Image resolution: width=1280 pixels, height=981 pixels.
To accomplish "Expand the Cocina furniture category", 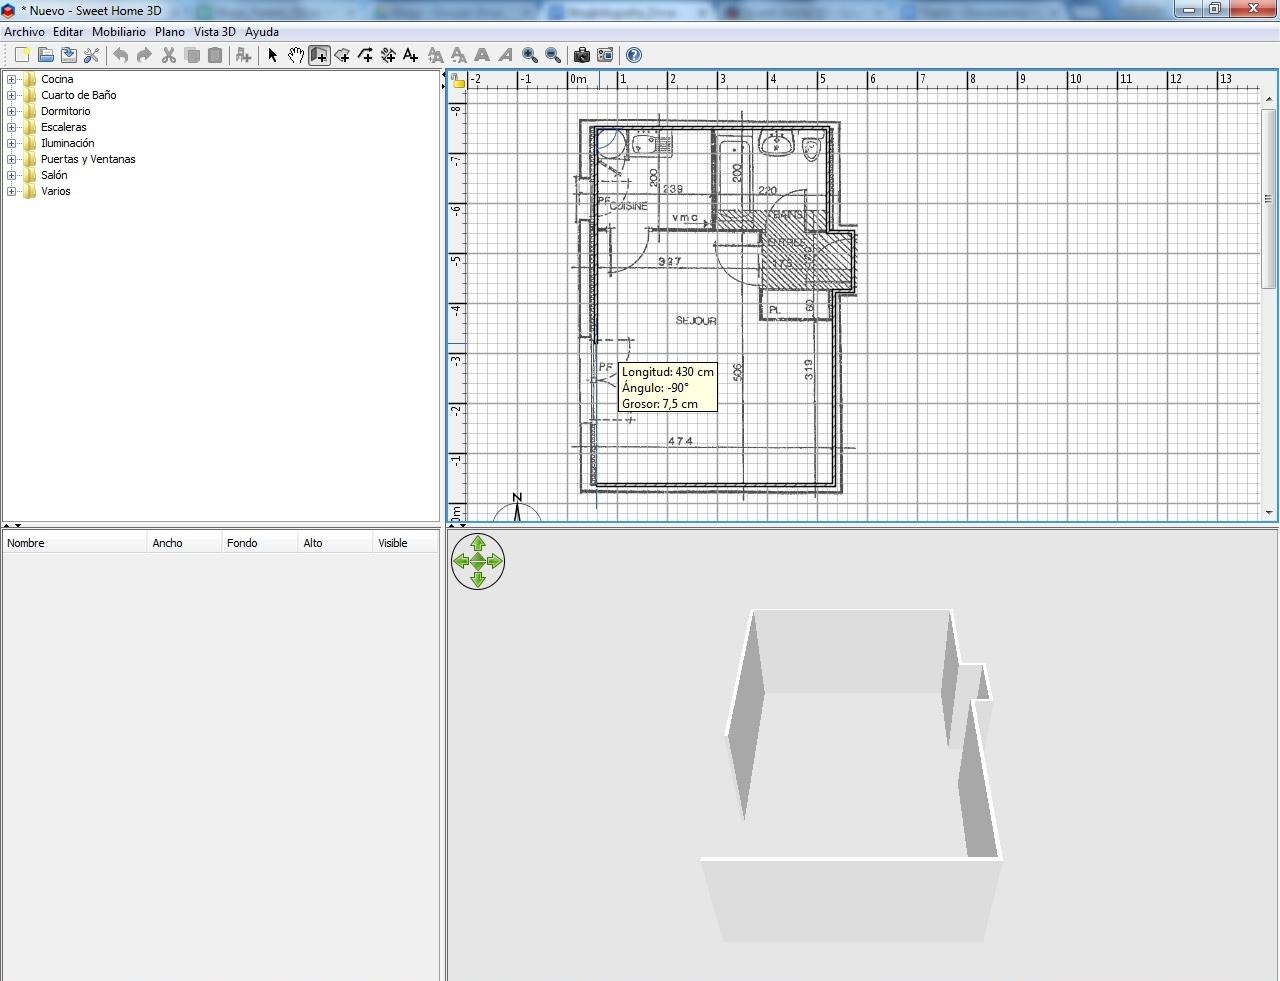I will coord(10,79).
